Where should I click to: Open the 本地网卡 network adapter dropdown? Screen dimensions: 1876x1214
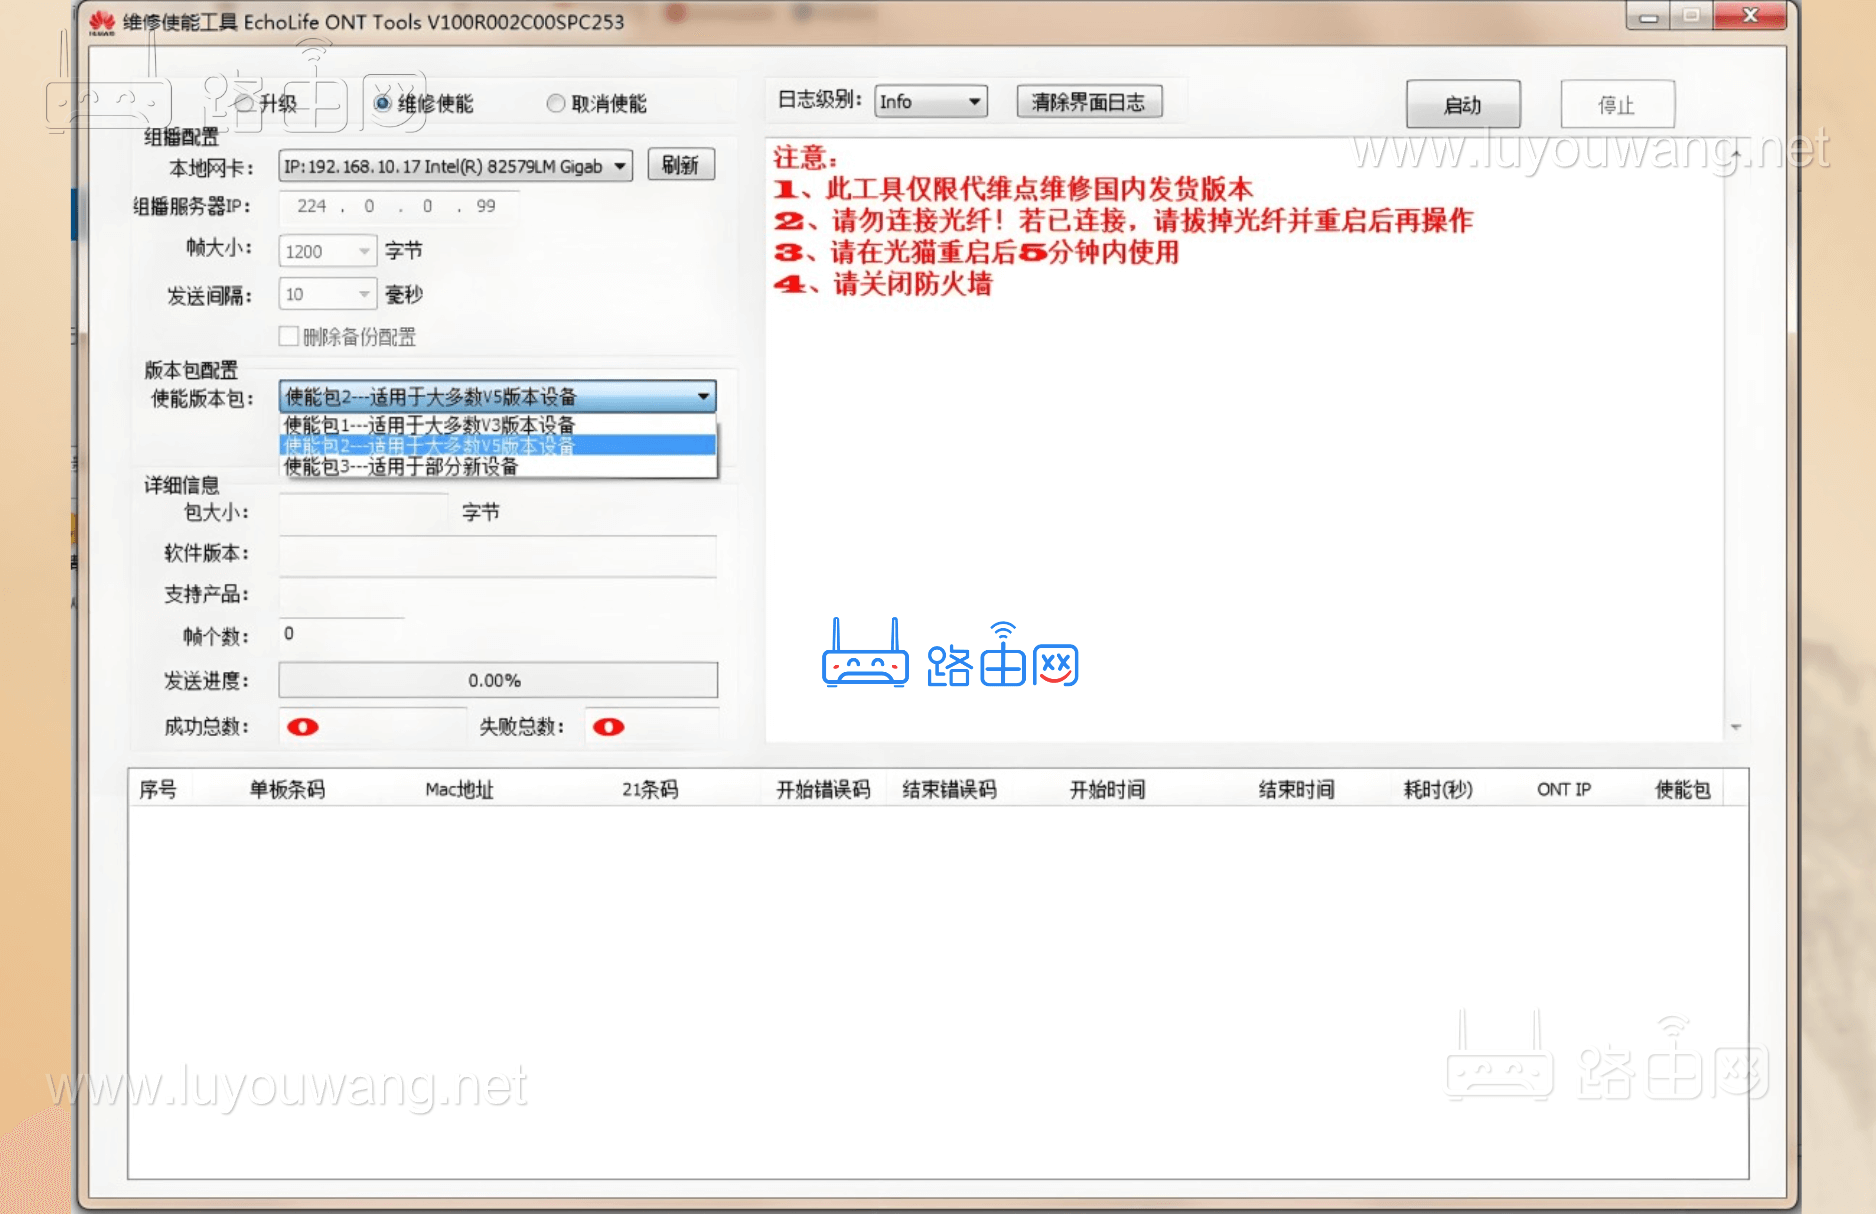point(619,165)
